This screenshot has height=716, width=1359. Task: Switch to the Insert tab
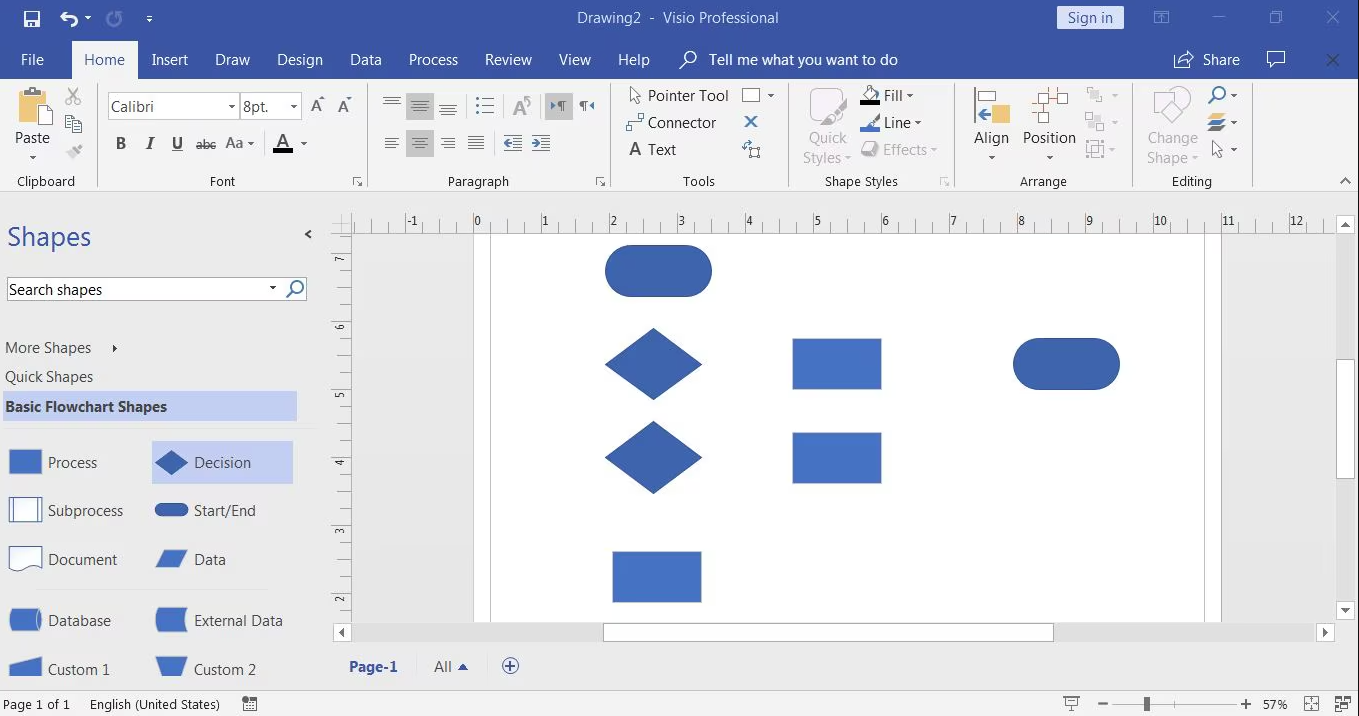coord(170,60)
